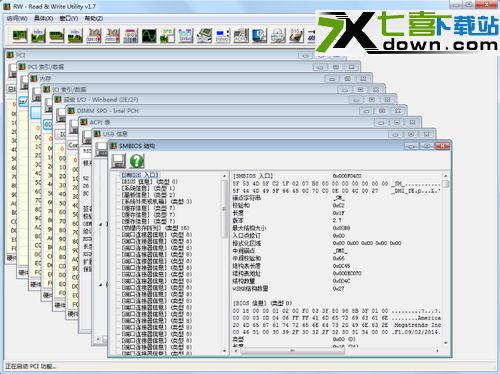The width and height of the screenshot is (500, 374).
Task: Select the [物理内存阵列] (类型 16) tree node
Action: pos(156,228)
